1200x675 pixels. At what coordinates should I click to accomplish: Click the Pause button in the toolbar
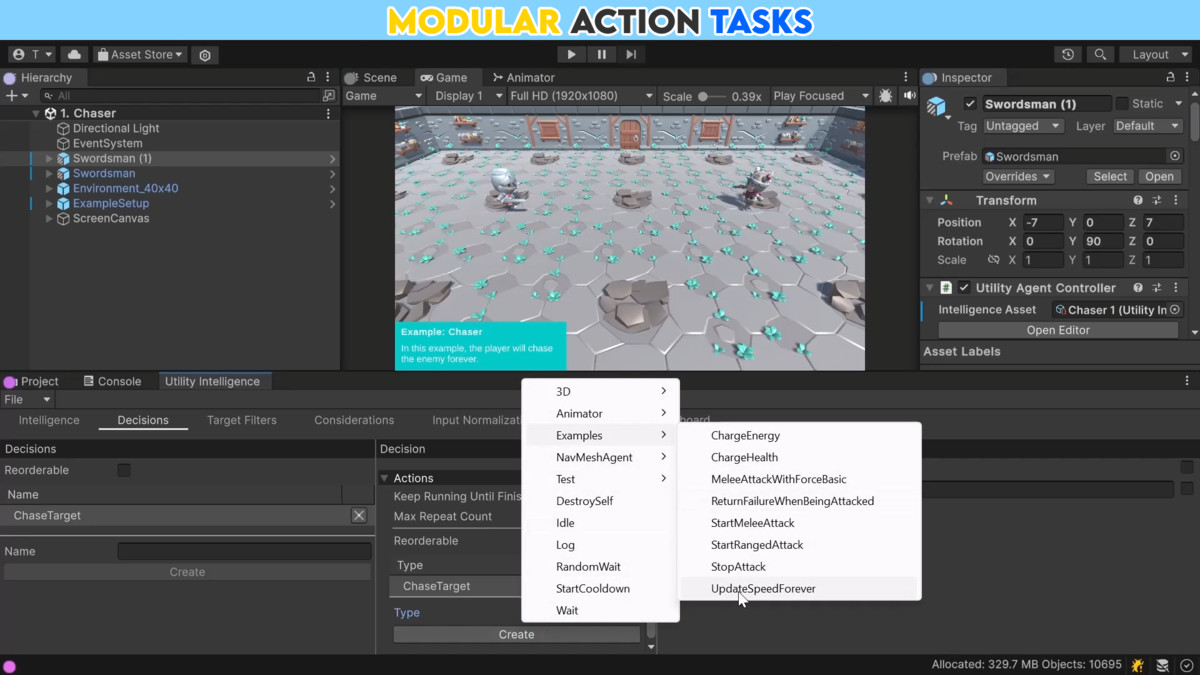(x=601, y=55)
